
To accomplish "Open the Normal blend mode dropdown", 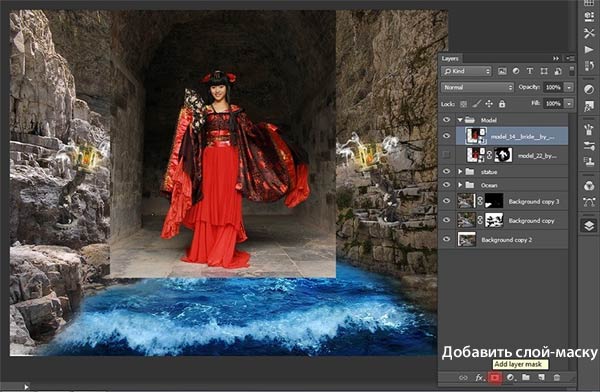I will coord(477,87).
